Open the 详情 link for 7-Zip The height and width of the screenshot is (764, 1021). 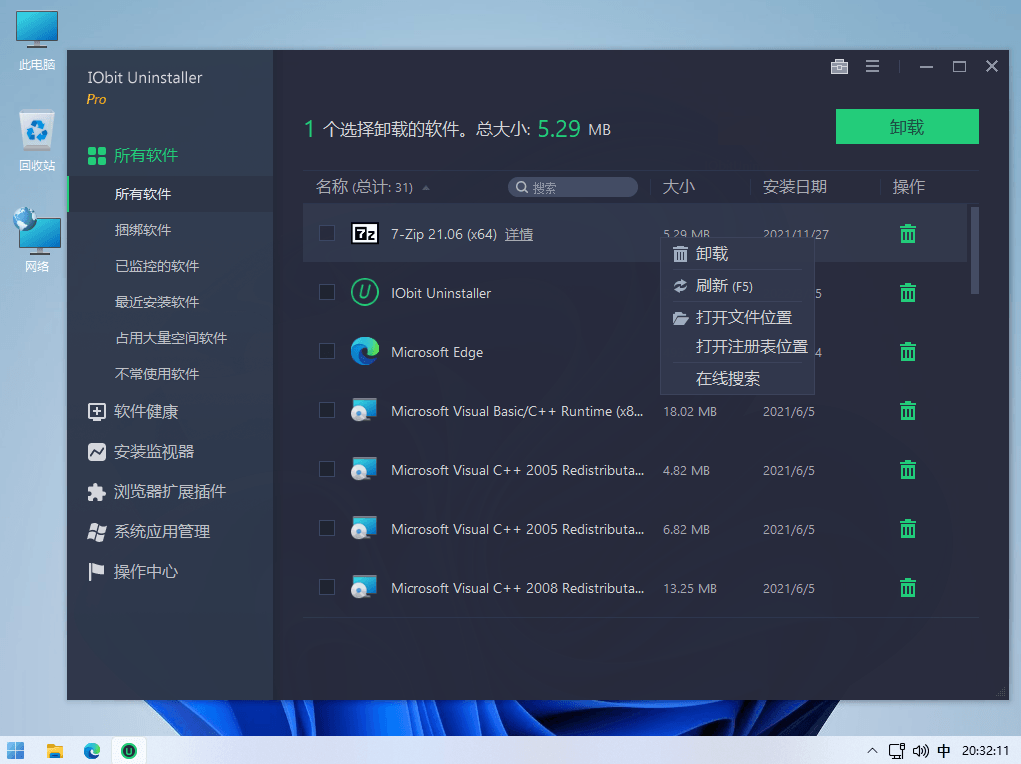point(519,234)
